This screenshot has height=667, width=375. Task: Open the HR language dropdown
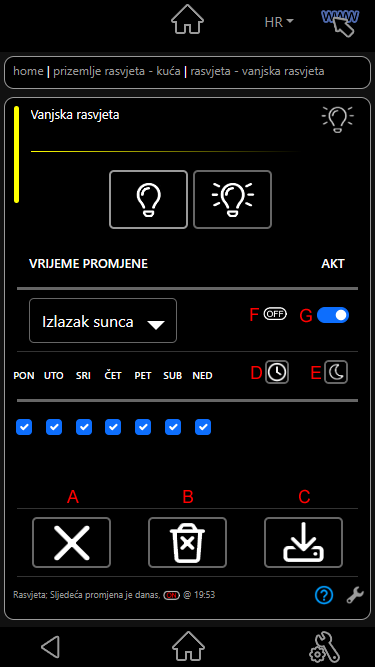(x=279, y=22)
